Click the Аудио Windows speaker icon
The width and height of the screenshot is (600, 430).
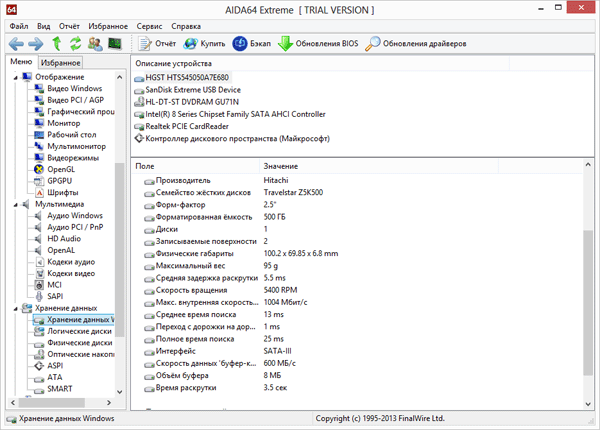click(38, 215)
